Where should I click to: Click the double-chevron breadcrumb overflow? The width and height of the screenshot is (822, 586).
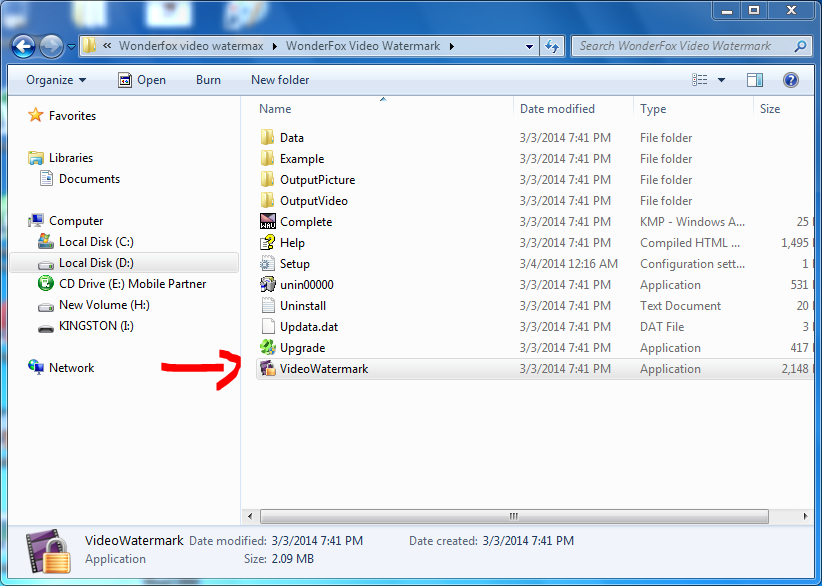[107, 46]
